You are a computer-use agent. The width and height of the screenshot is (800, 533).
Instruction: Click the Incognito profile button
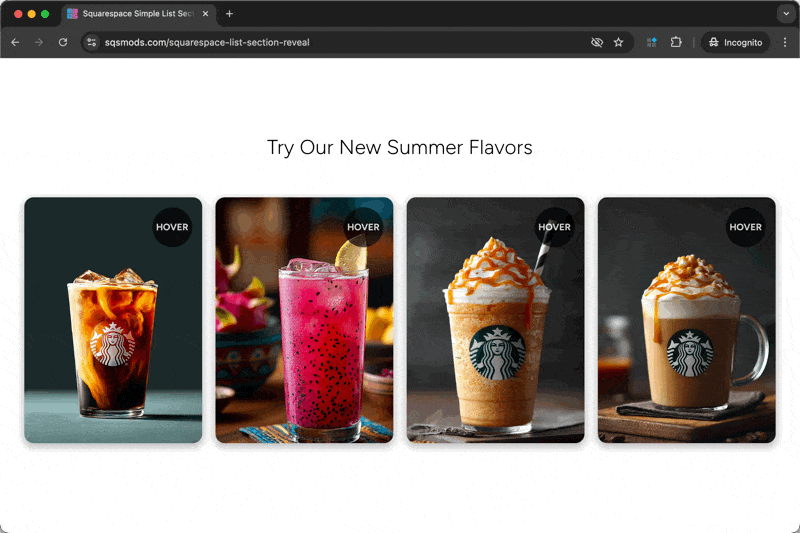click(x=736, y=42)
